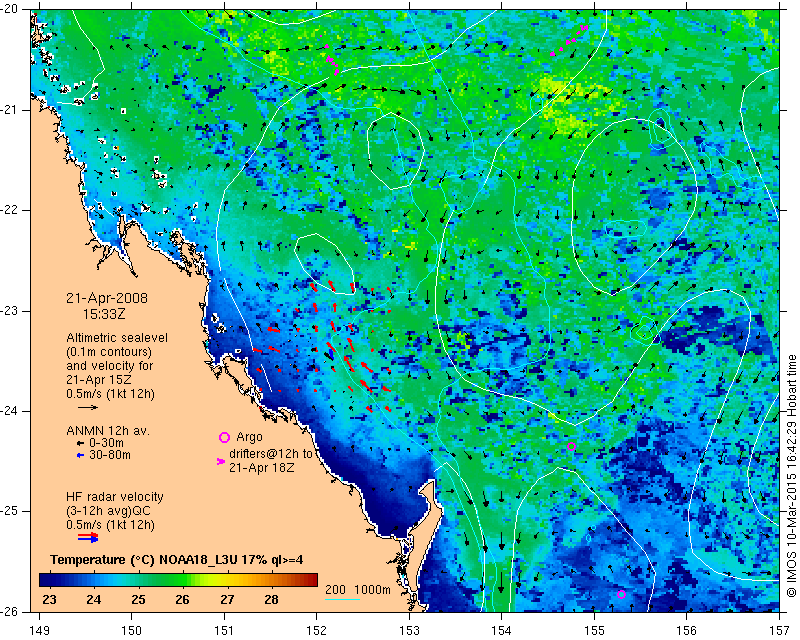Click the blue 30-80m ANMN arrow icon
The height and width of the screenshot is (640, 800).
80,455
